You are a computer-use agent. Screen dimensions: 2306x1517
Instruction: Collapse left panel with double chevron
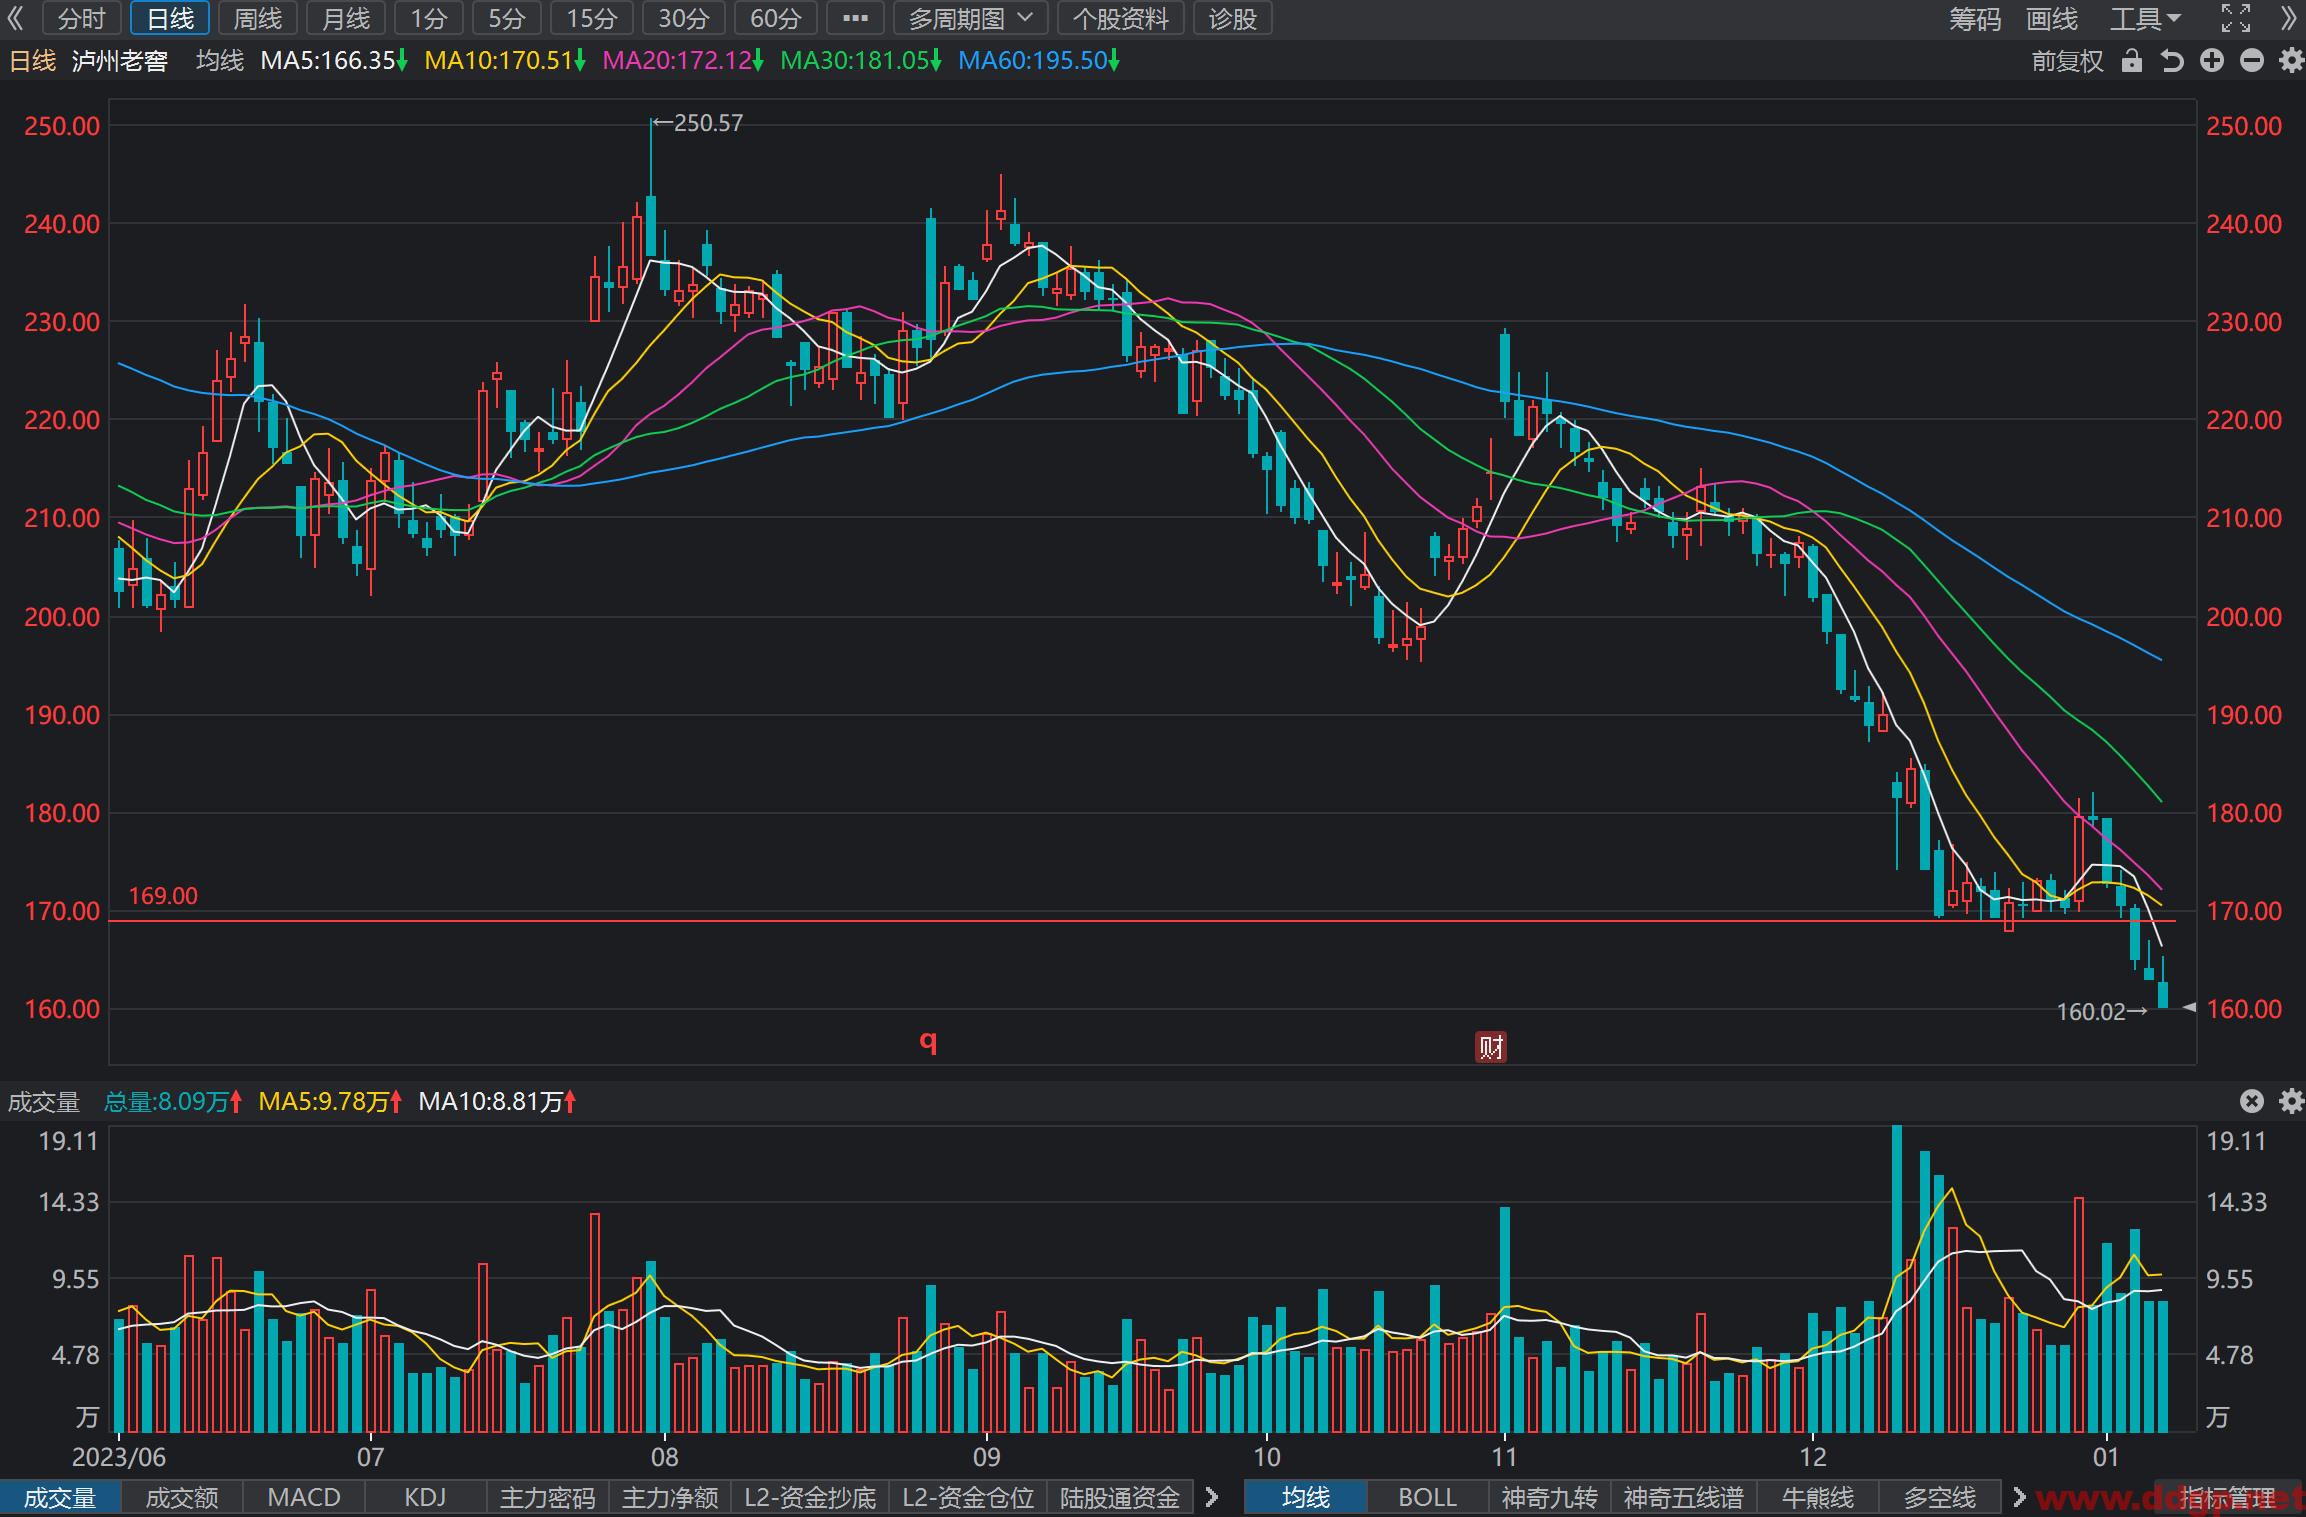pyautogui.click(x=16, y=18)
